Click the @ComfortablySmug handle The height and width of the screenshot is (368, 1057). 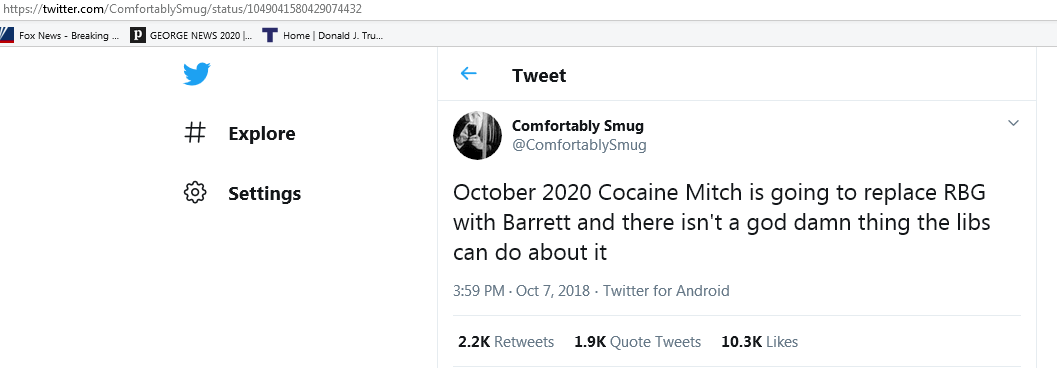(x=579, y=145)
